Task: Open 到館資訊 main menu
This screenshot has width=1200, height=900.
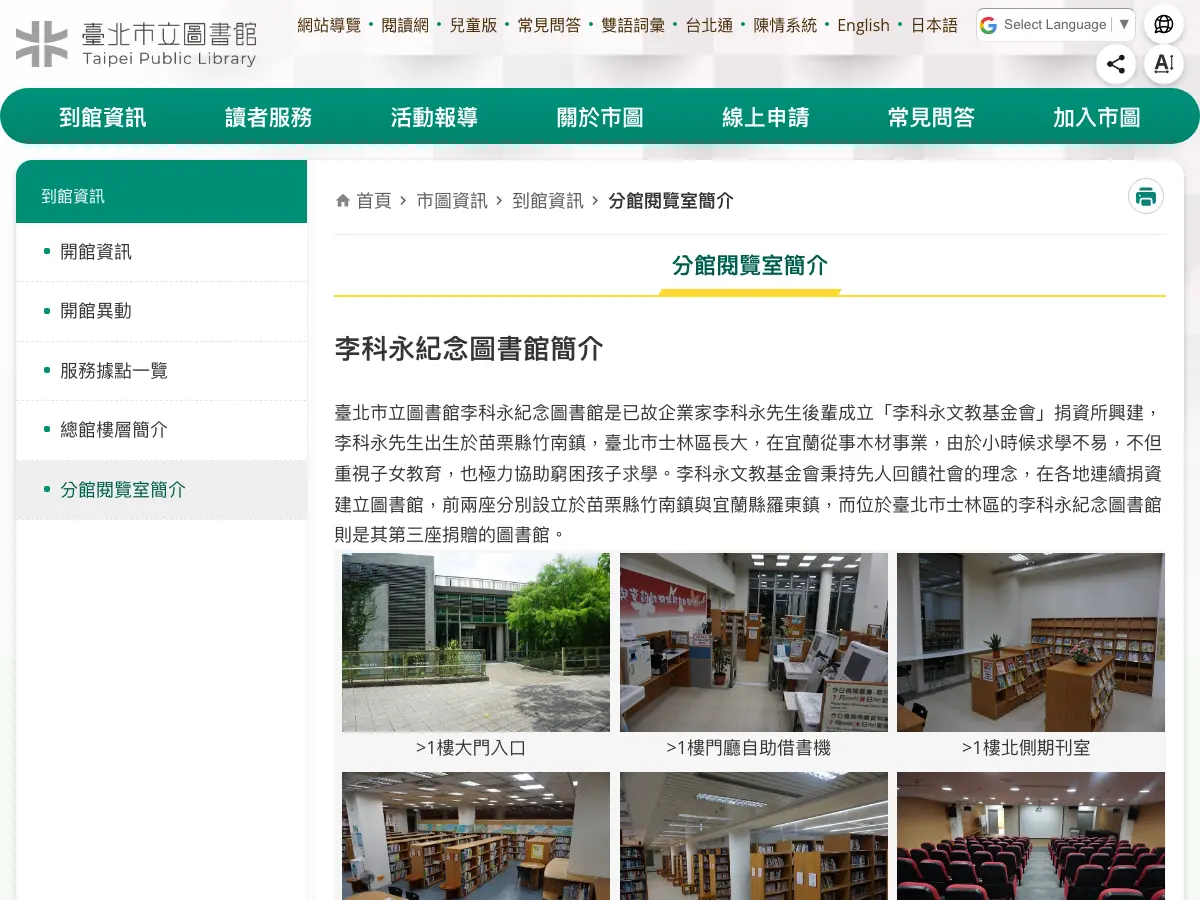Action: point(103,117)
